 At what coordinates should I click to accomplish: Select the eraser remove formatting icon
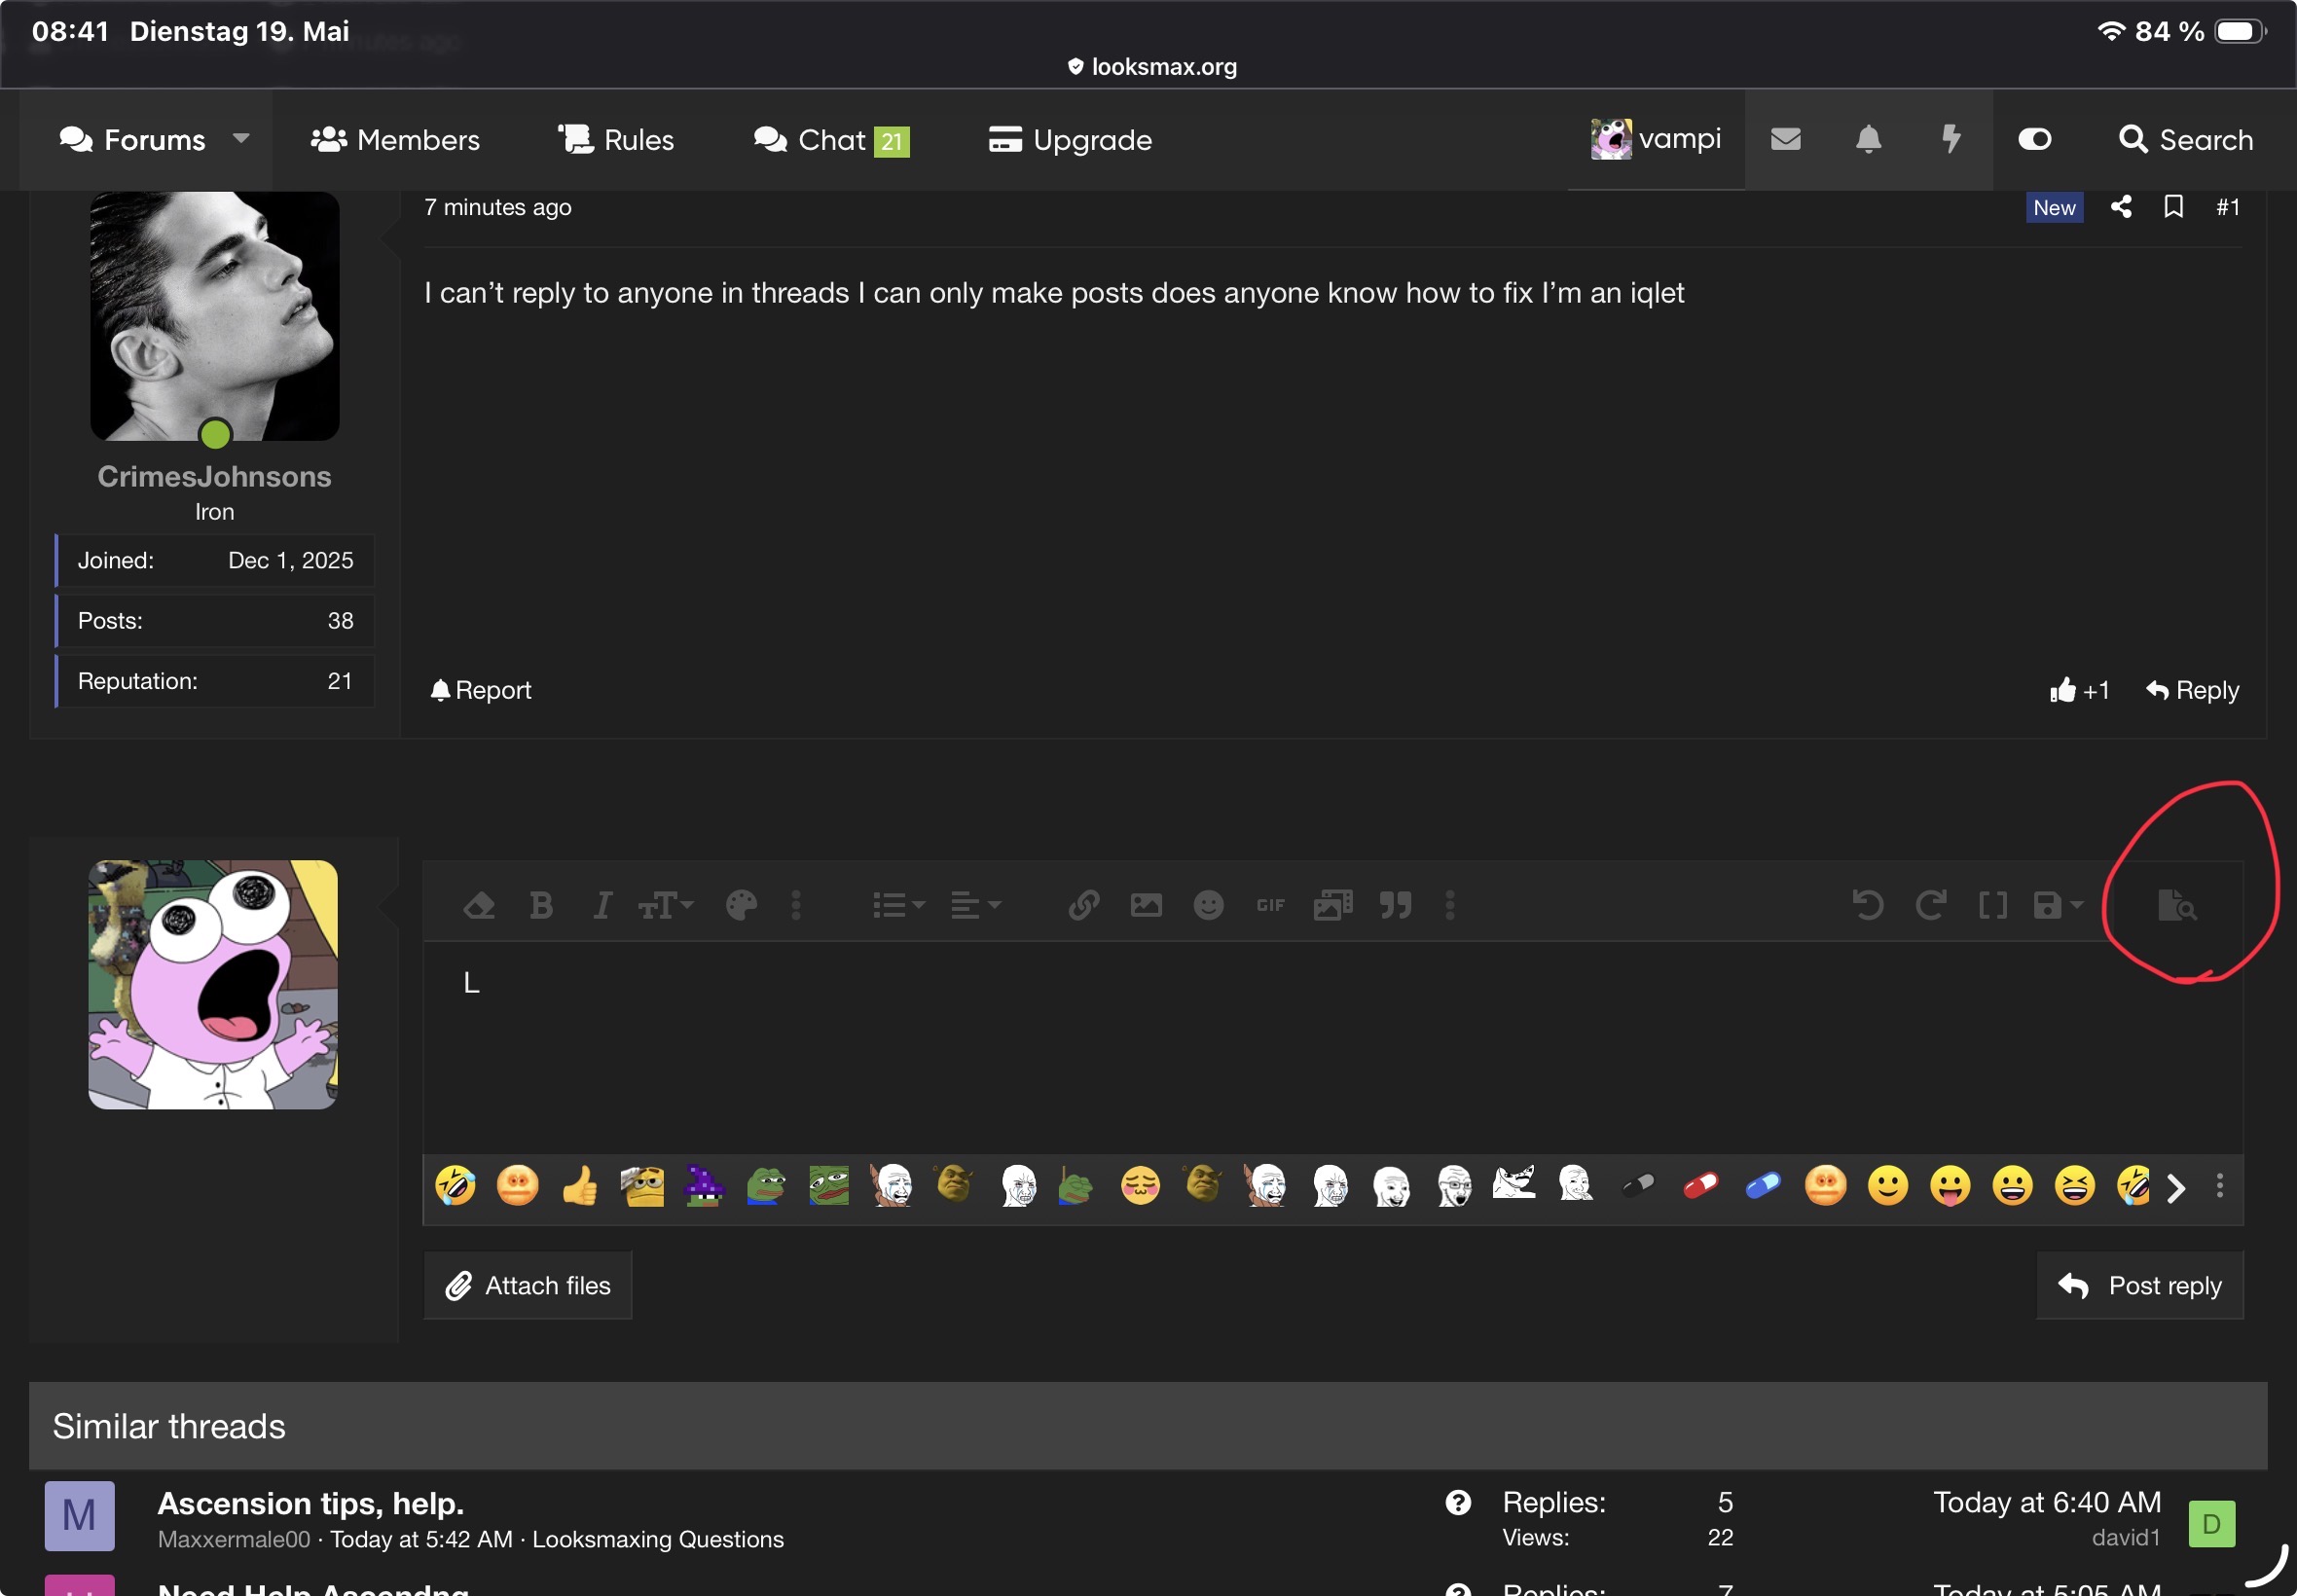tap(479, 905)
